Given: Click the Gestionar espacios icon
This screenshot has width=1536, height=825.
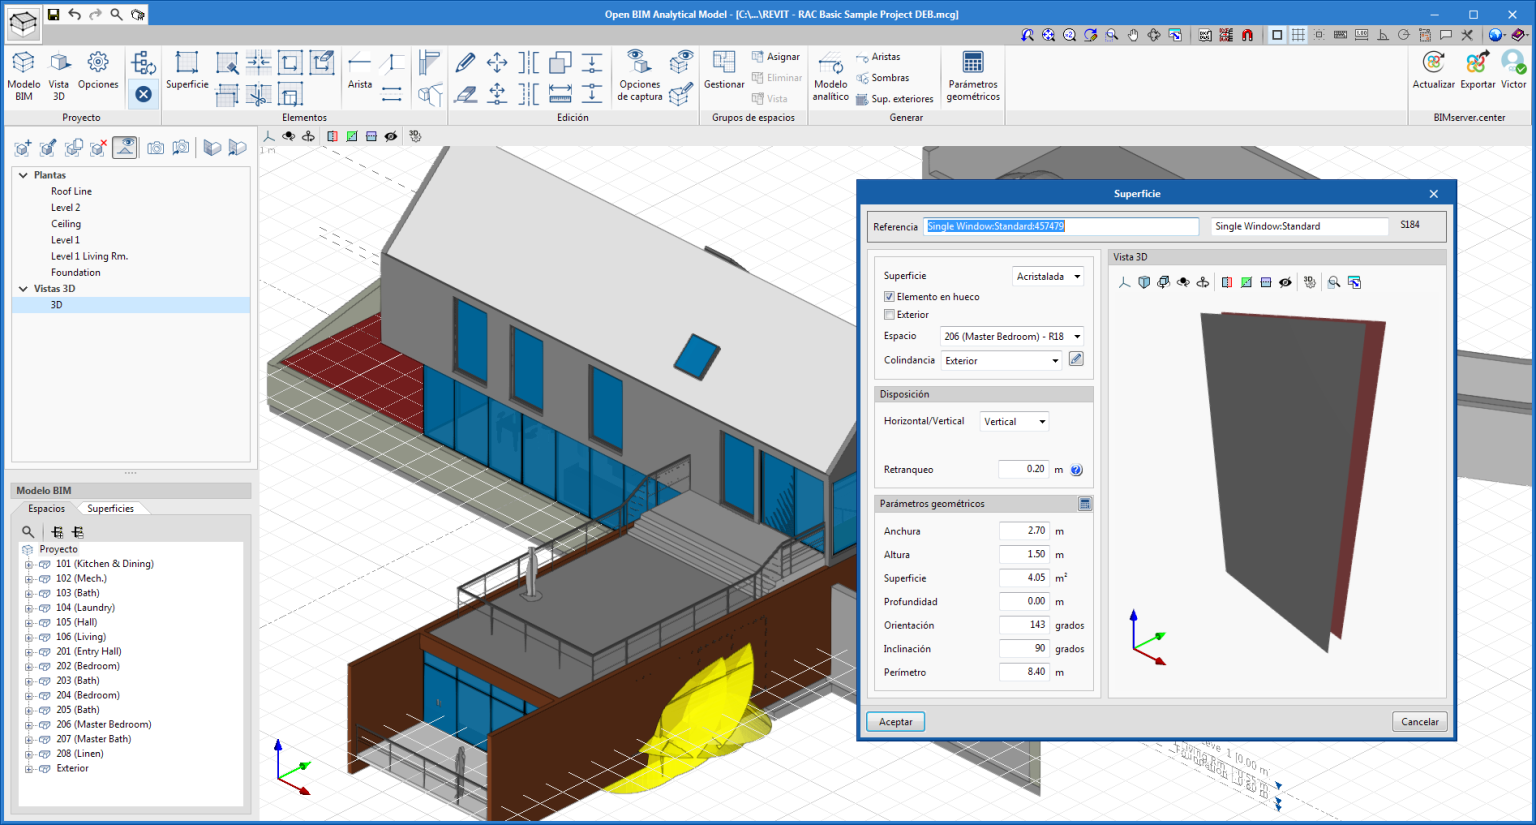Looking at the screenshot, I should point(724,64).
